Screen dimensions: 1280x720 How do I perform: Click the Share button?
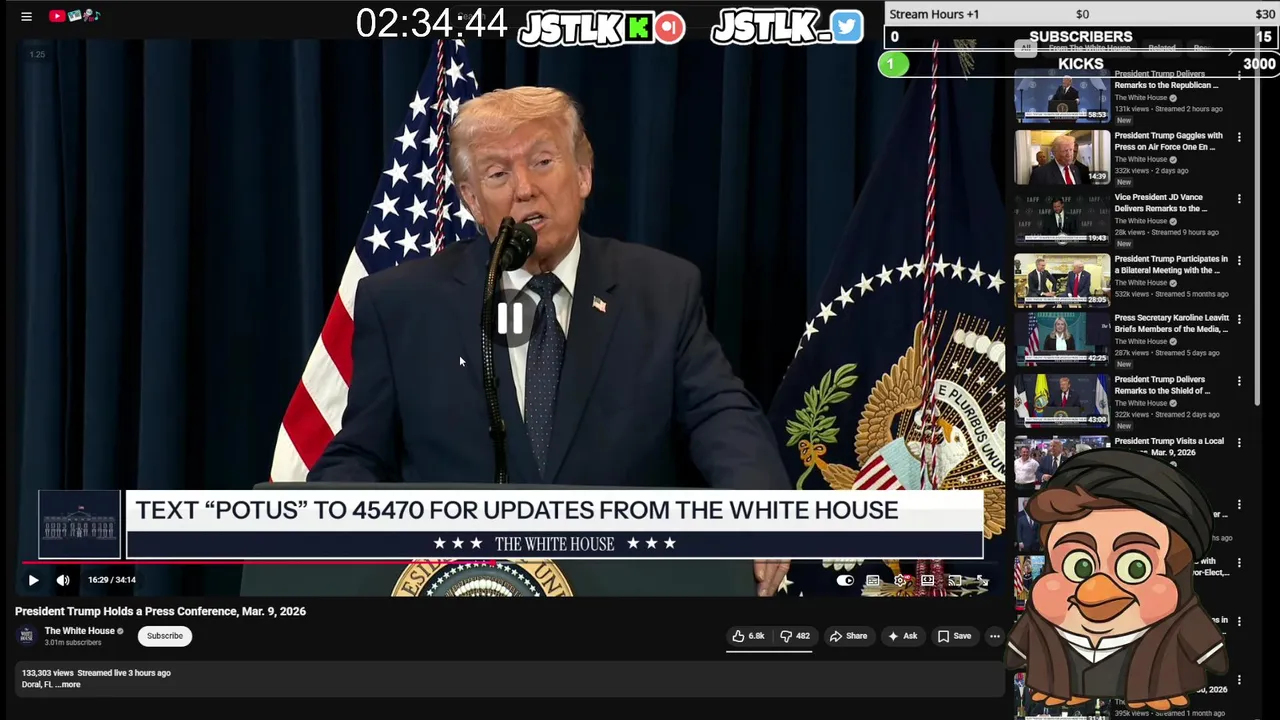(x=848, y=636)
